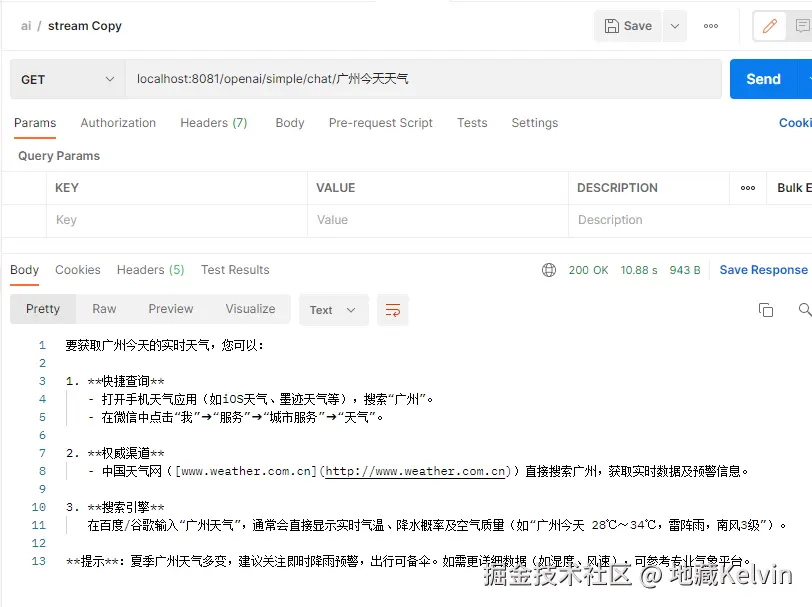812x607 pixels.
Task: Click the pencil edit icon
Action: click(770, 26)
